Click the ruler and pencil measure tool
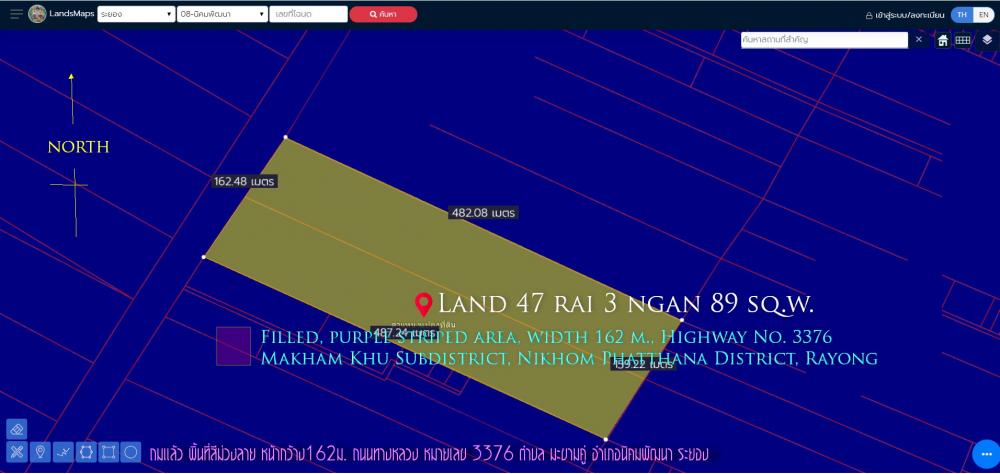 pos(15,451)
